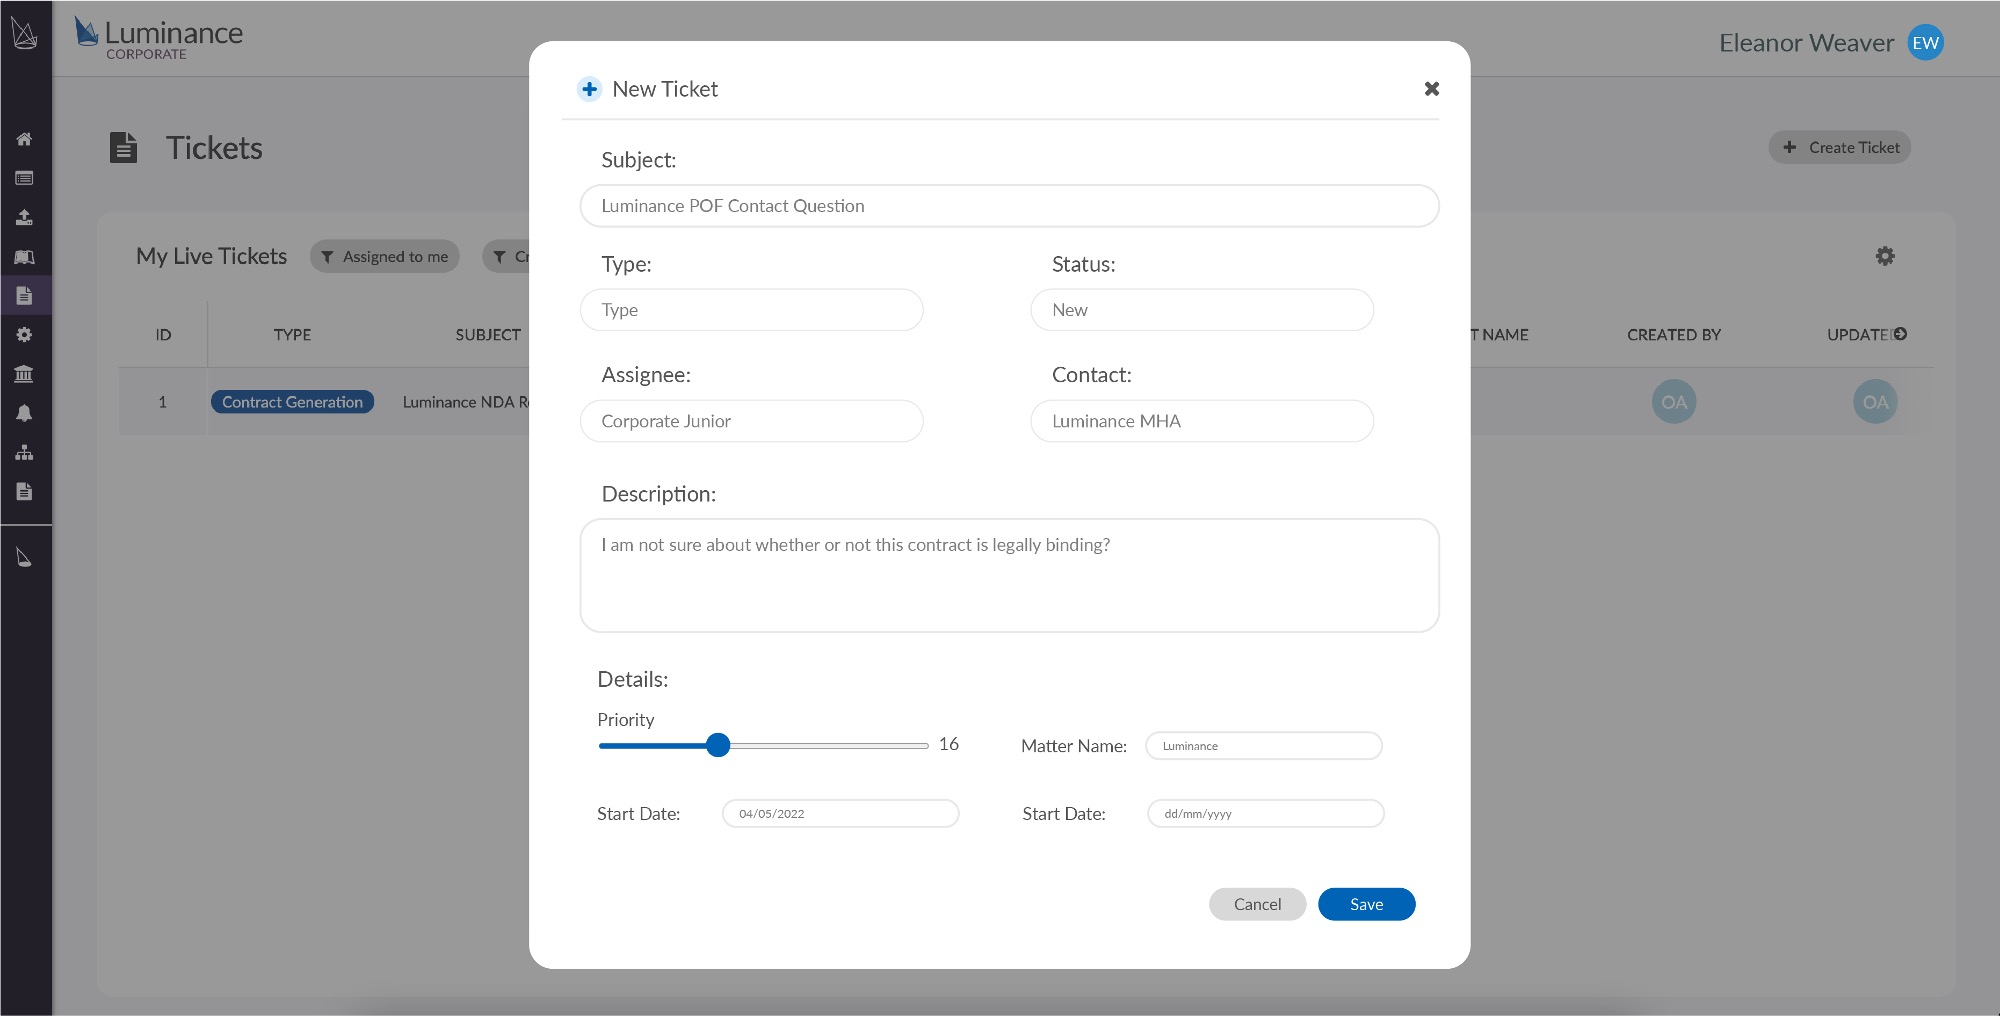Click the OA avatar in Updated column
This screenshot has height=1016, width=2002.
(1875, 402)
